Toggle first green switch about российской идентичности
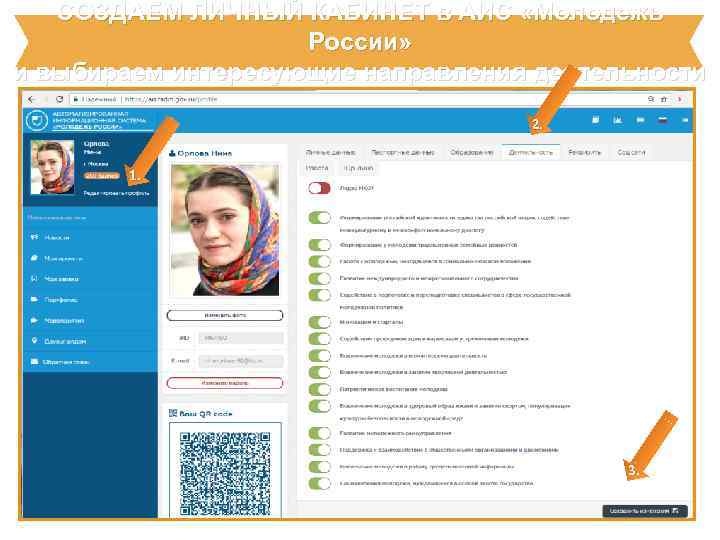This screenshot has height=540, width=720. [x=319, y=218]
